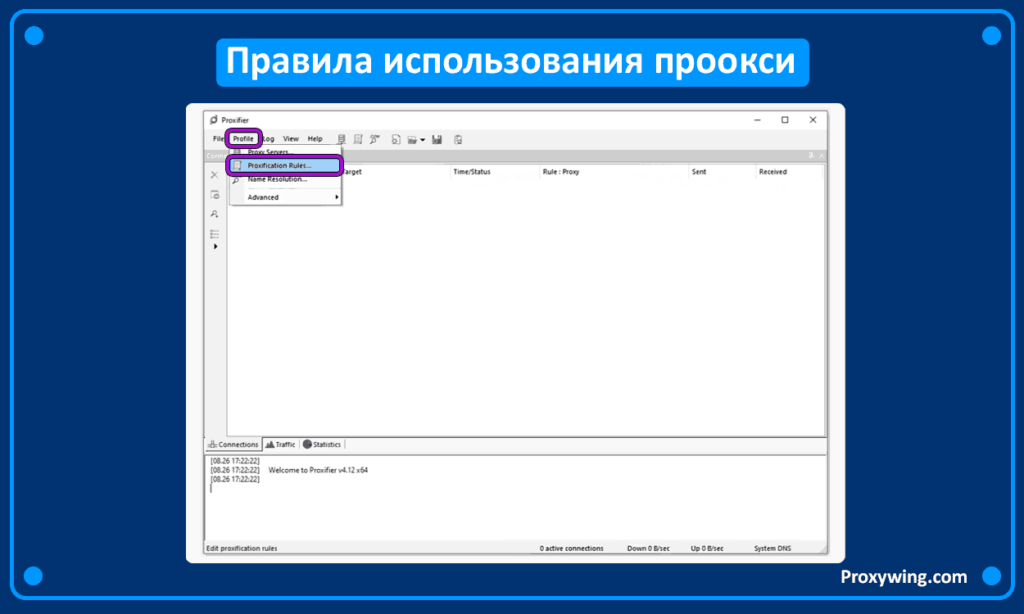Open the Proxy Servers toolbar icon
Image resolution: width=1024 pixels, height=614 pixels.
click(341, 139)
